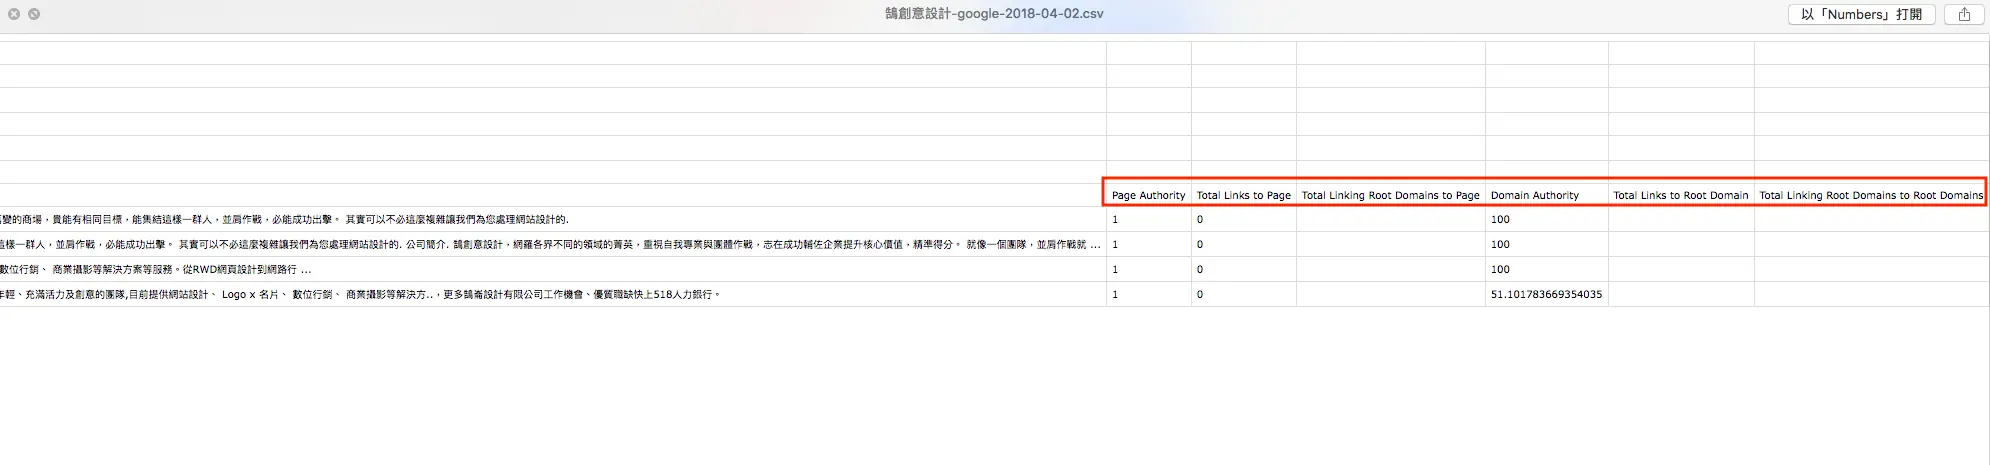
Task: Click Page Authority 1 in the 518人力銀行 row
Action: point(1148,294)
